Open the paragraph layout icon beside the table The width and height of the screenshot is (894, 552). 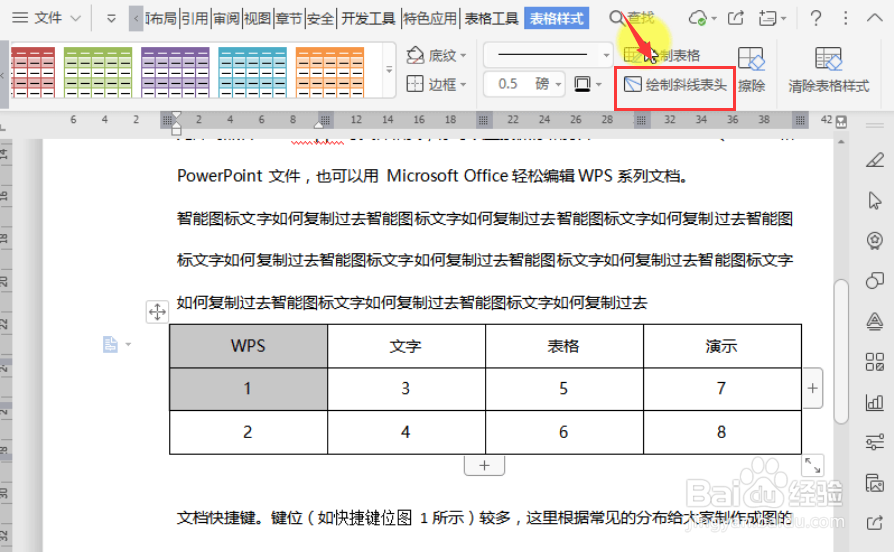click(111, 344)
